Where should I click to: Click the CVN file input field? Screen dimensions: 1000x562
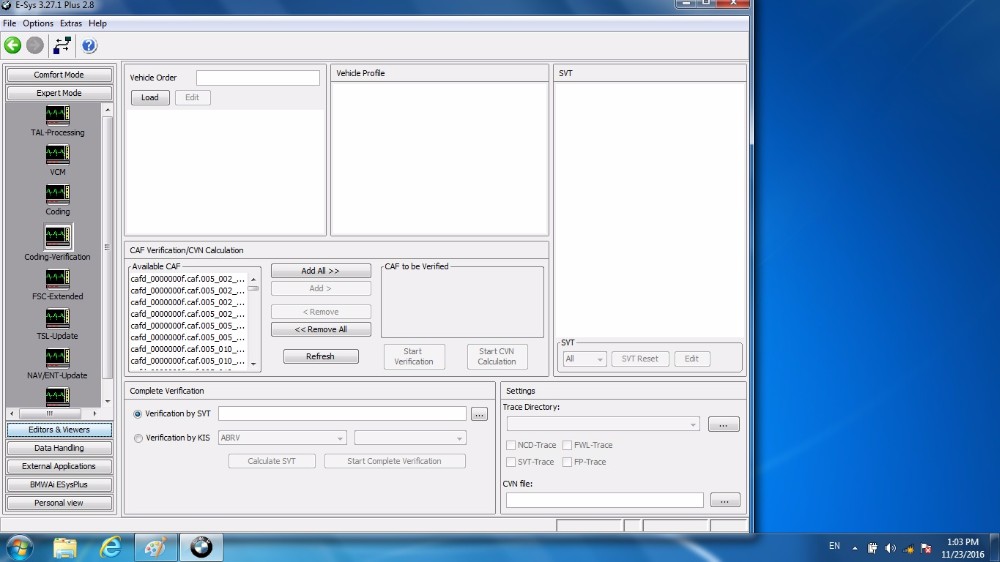tap(604, 500)
